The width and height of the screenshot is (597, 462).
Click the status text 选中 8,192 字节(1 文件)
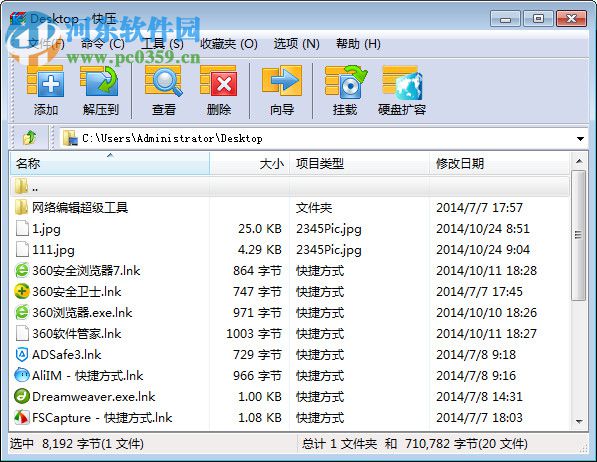click(77, 443)
